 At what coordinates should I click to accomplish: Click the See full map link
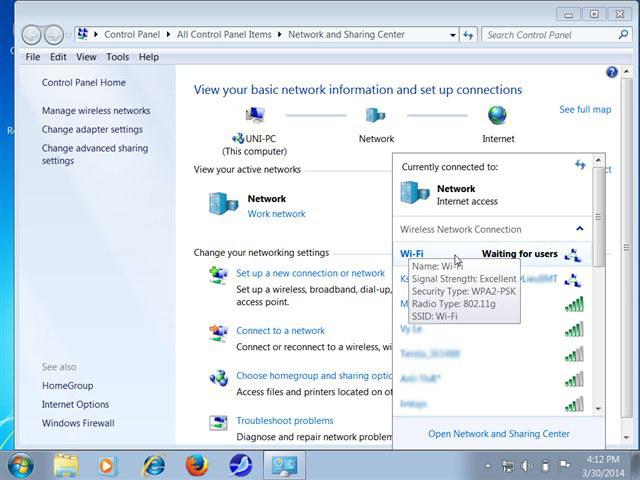pos(585,109)
